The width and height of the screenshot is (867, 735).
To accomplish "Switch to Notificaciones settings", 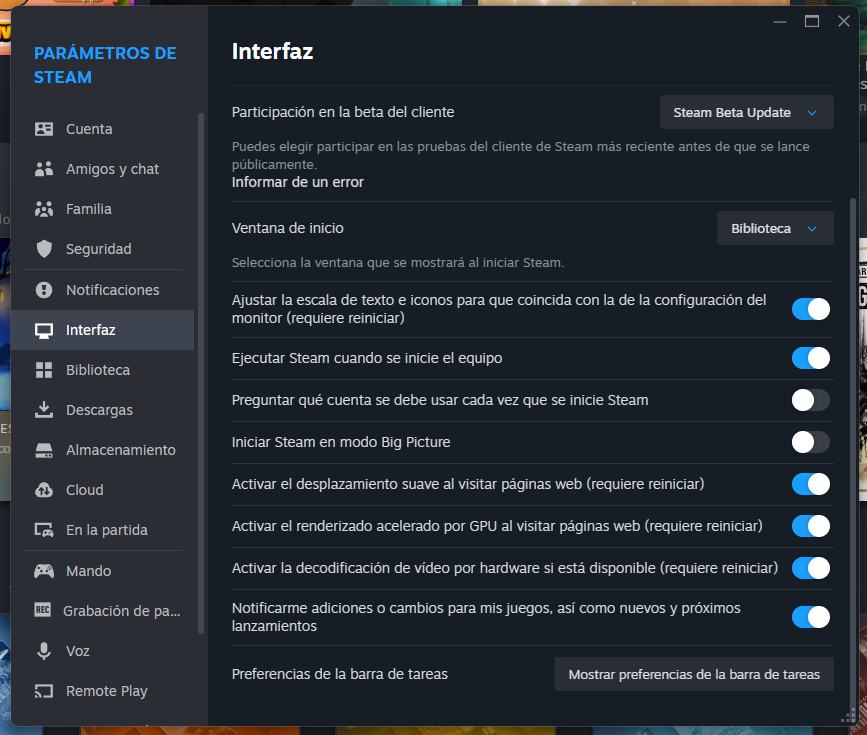I will pyautogui.click(x=112, y=290).
